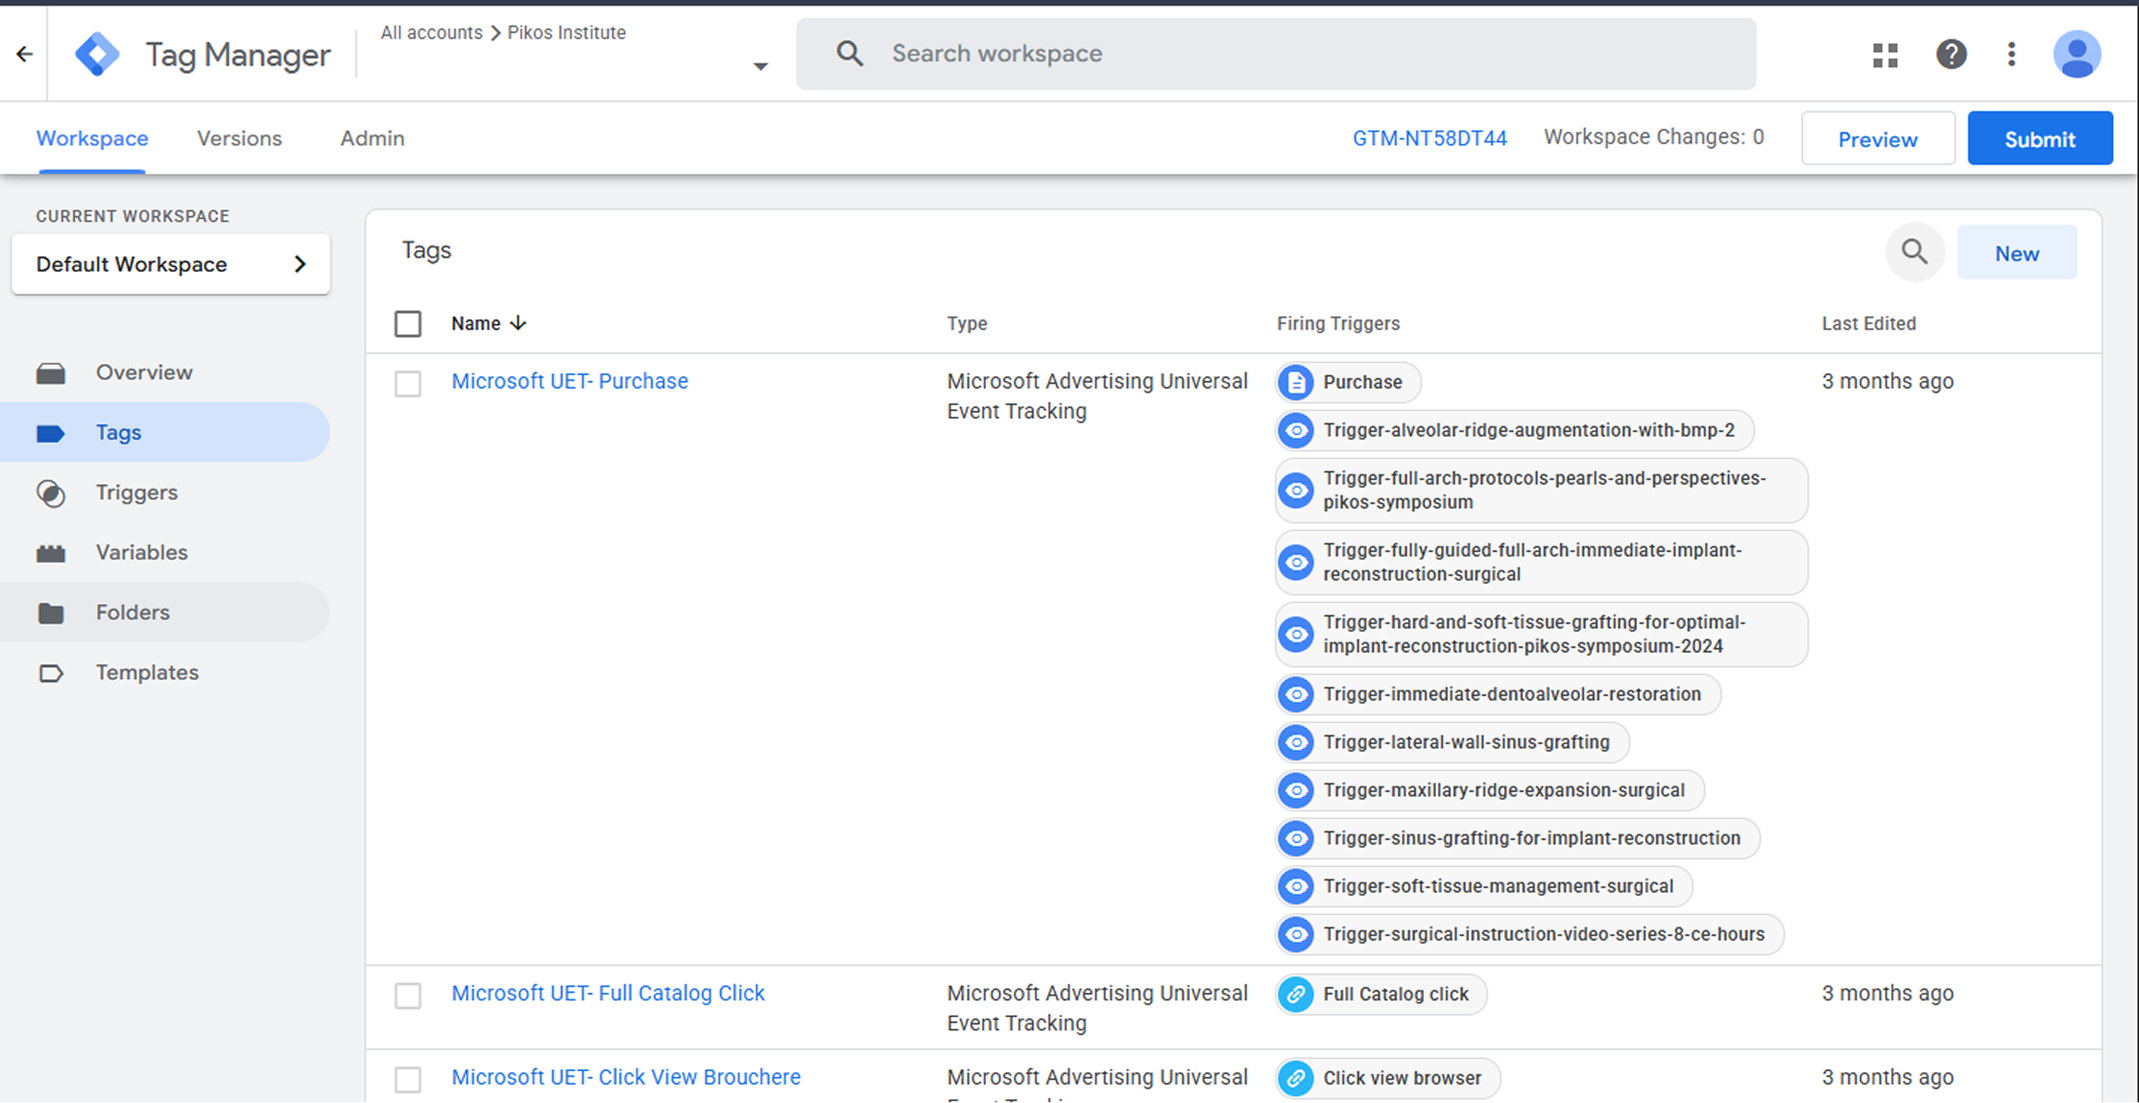Click the Tag Manager diamond logo
Viewport: 2139px width, 1103px height.
tap(97, 54)
